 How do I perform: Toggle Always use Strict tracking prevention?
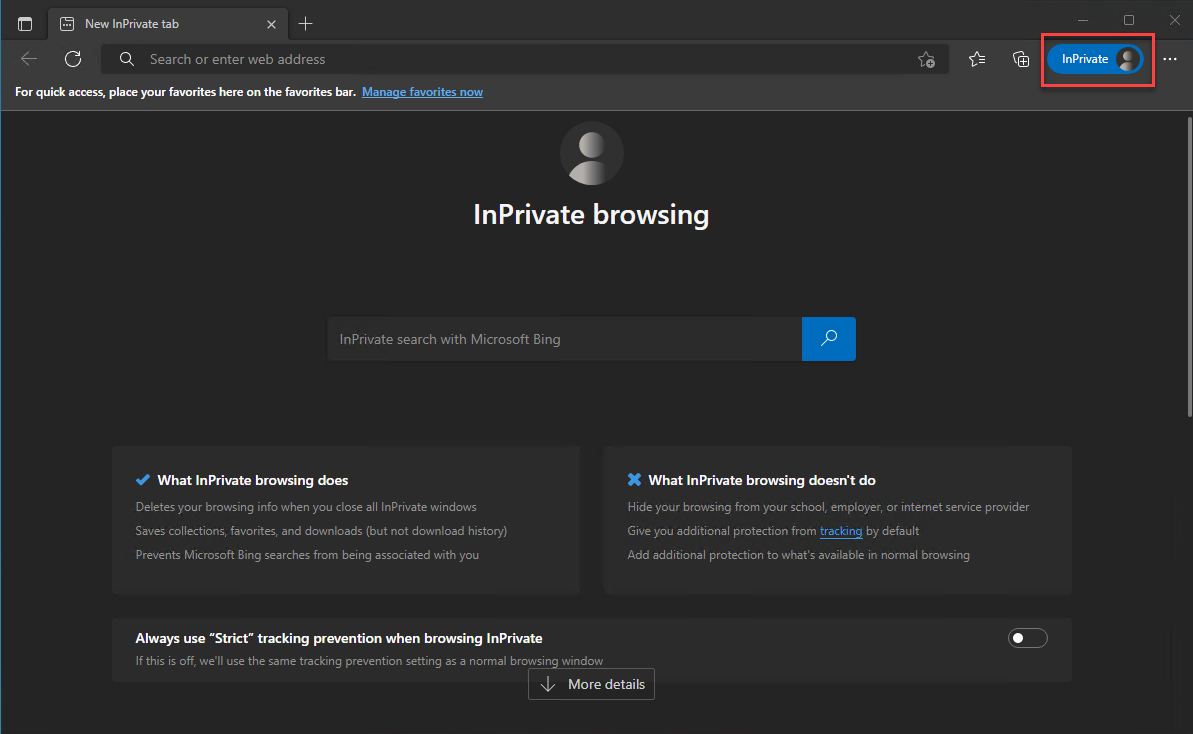click(1027, 638)
